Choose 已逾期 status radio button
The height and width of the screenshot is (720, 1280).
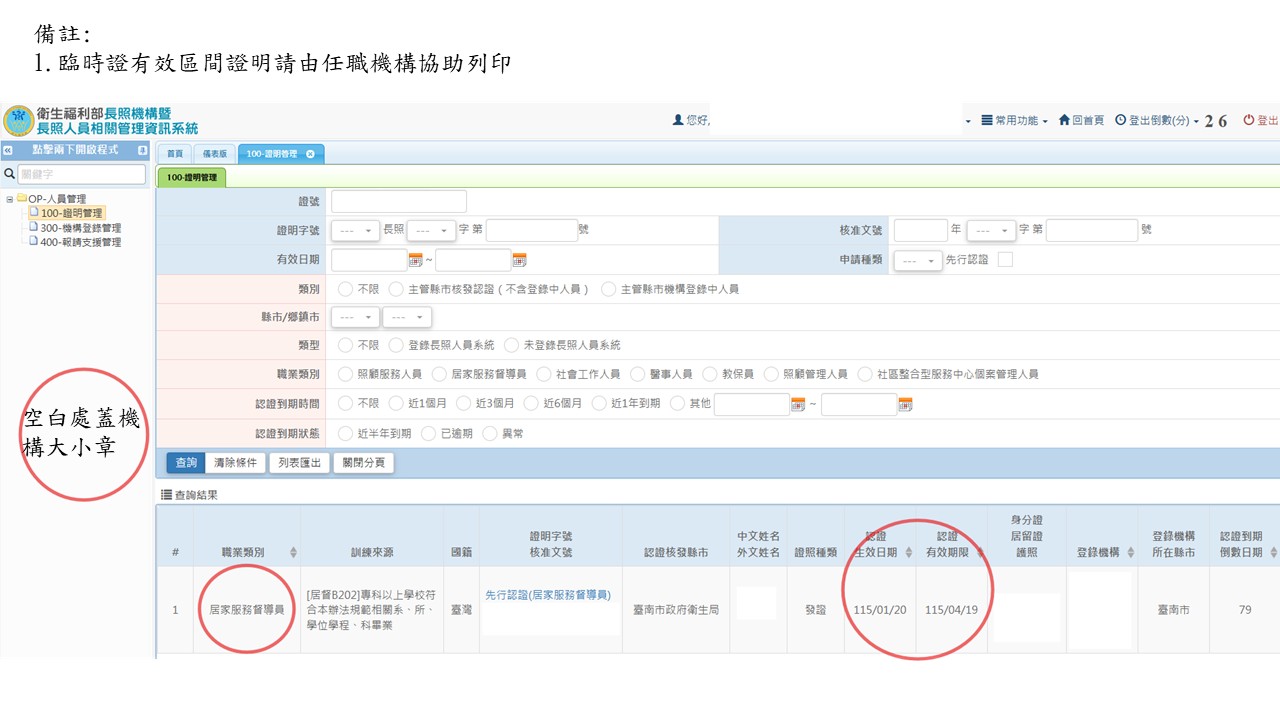pos(428,434)
